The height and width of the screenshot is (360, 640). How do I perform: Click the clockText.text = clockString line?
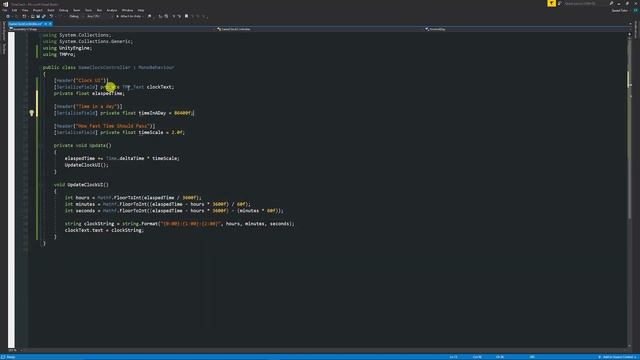(x=104, y=230)
